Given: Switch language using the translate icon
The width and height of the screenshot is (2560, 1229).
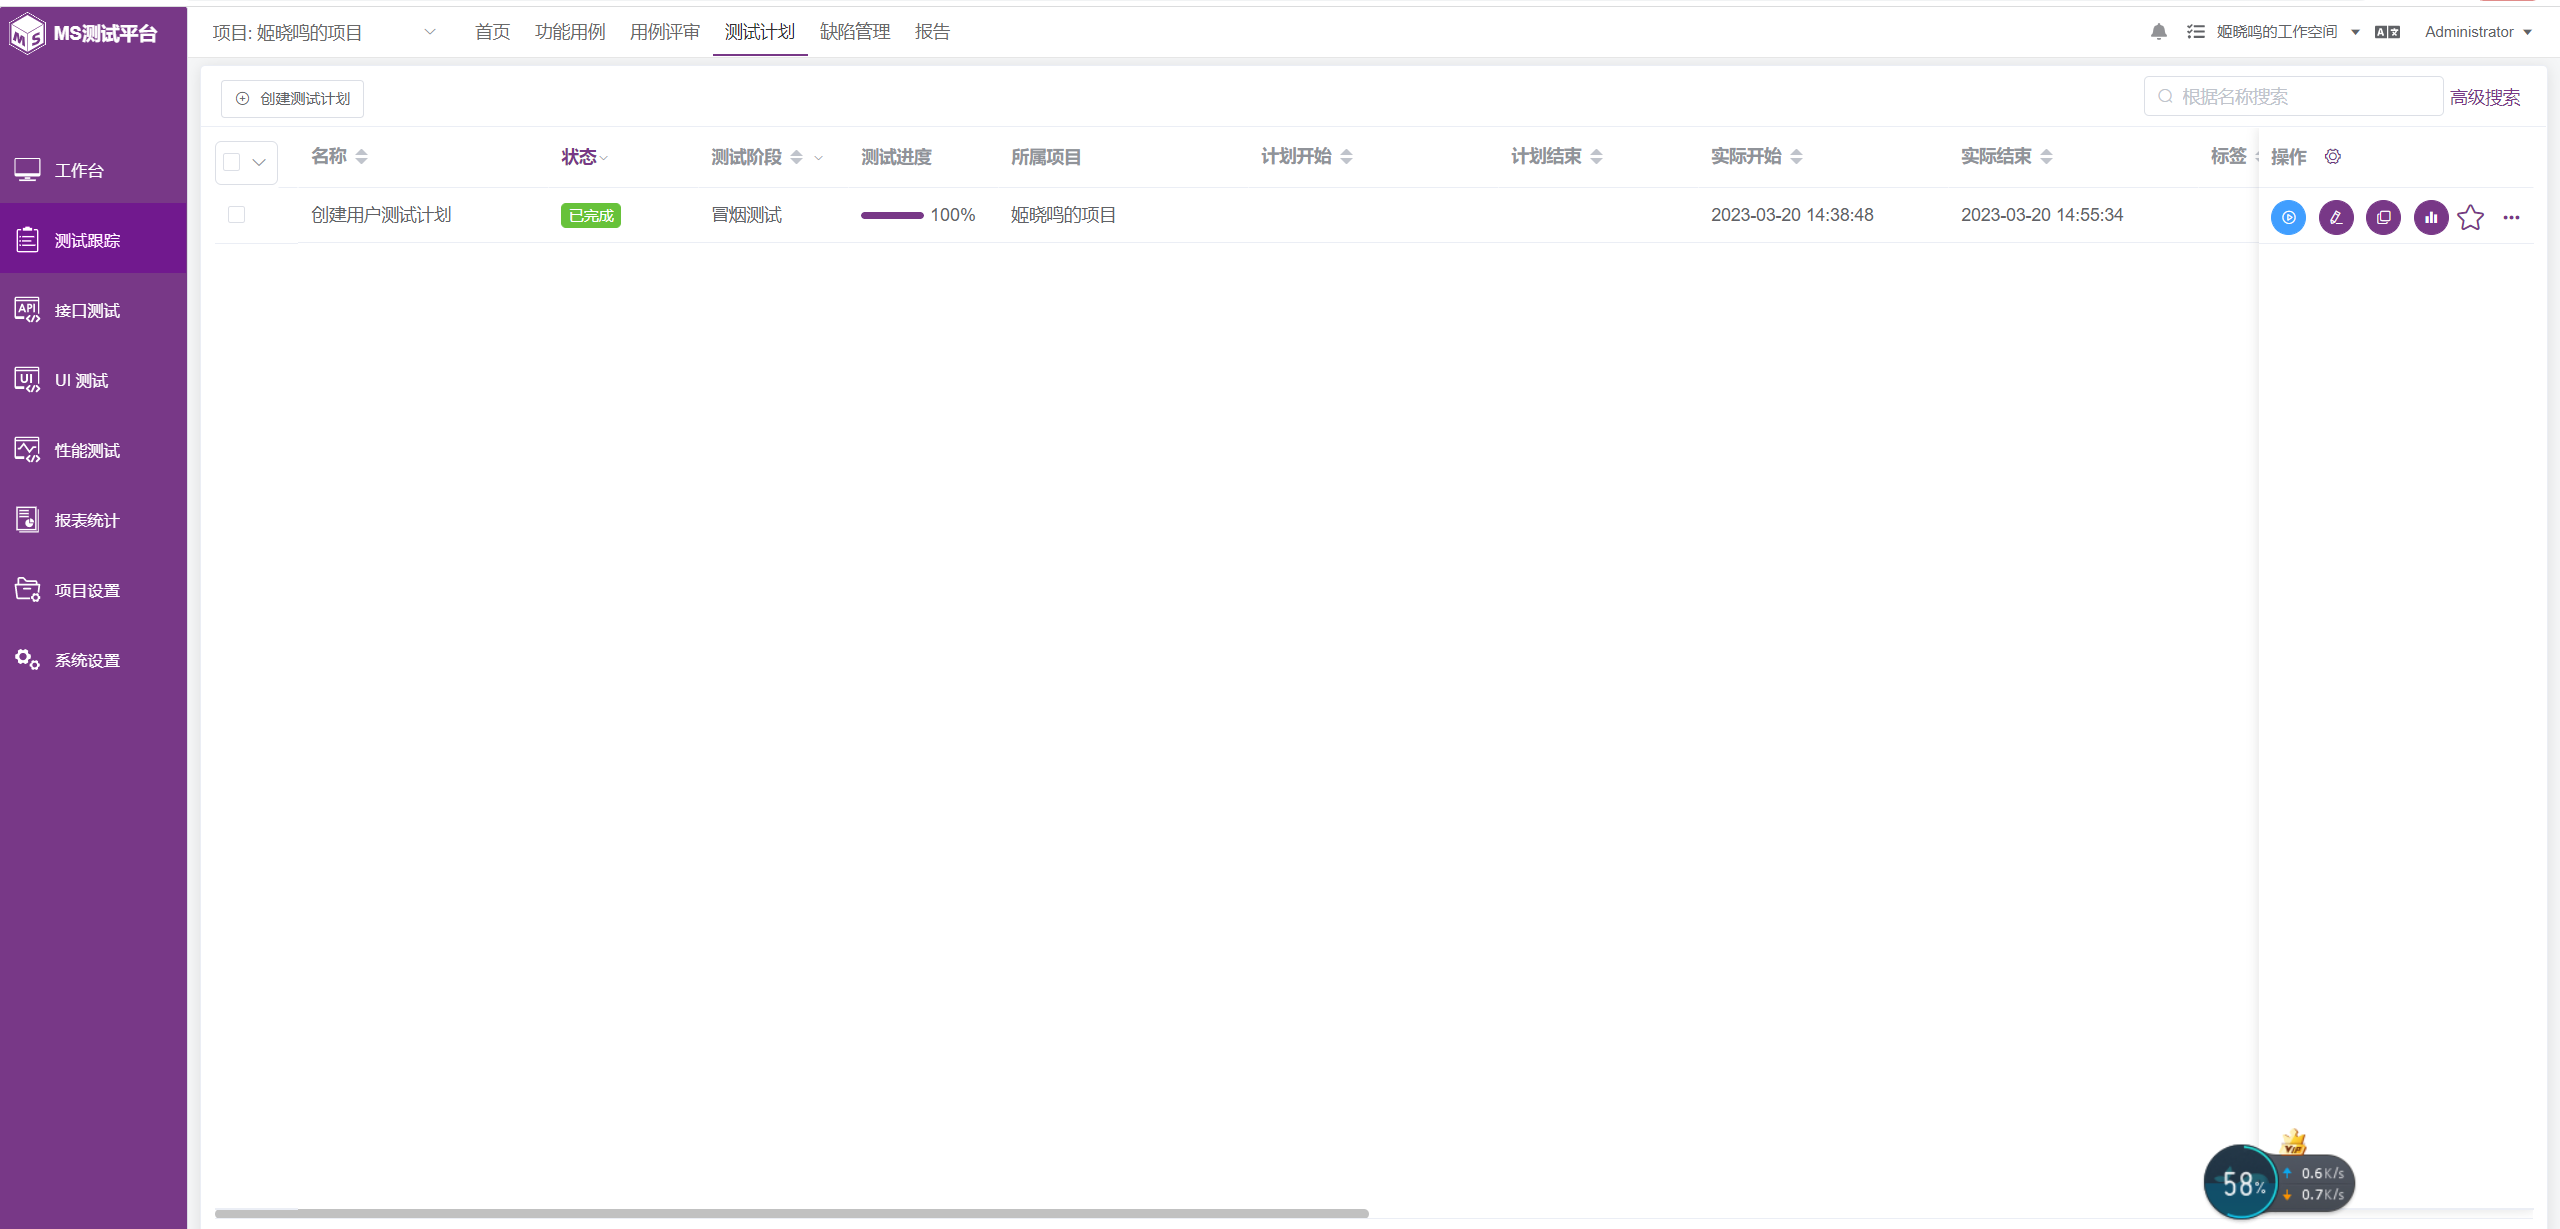Looking at the screenshot, I should pyautogui.click(x=2390, y=31).
